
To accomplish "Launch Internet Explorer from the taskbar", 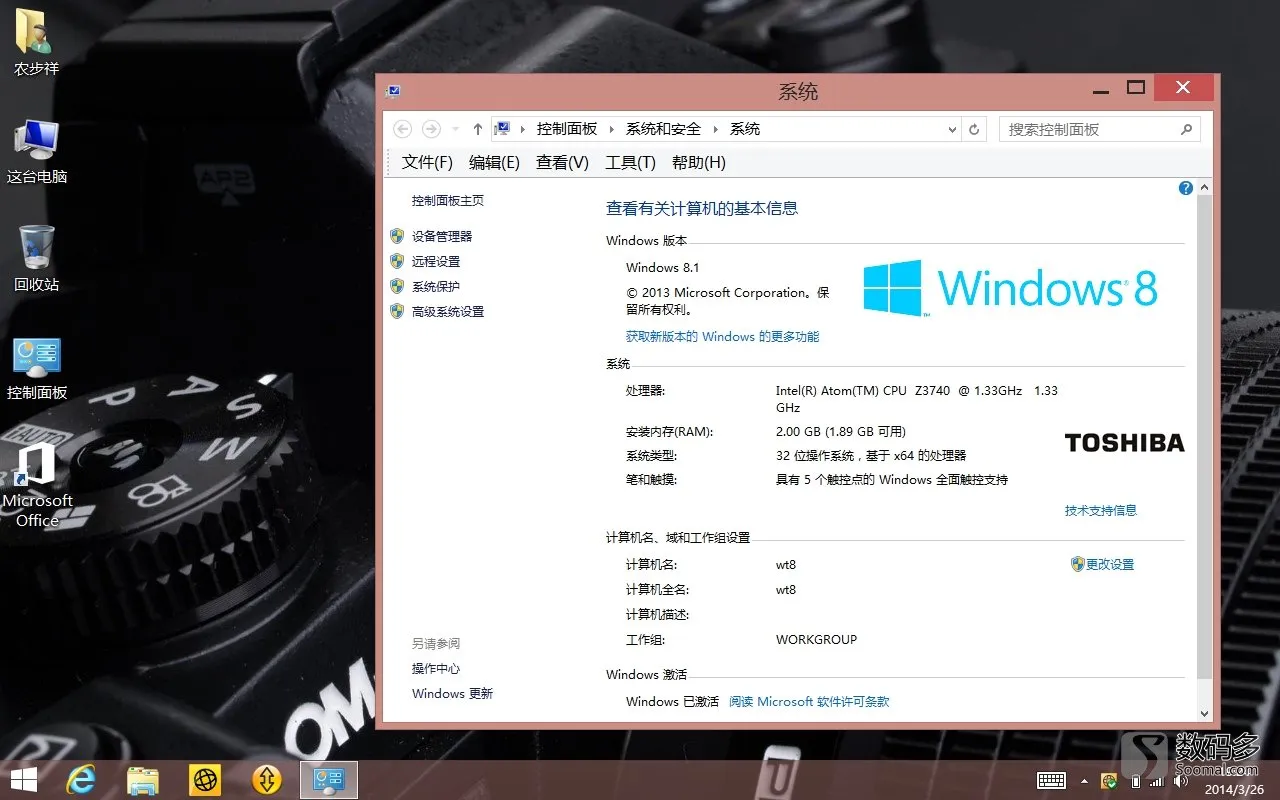I will pos(81,779).
